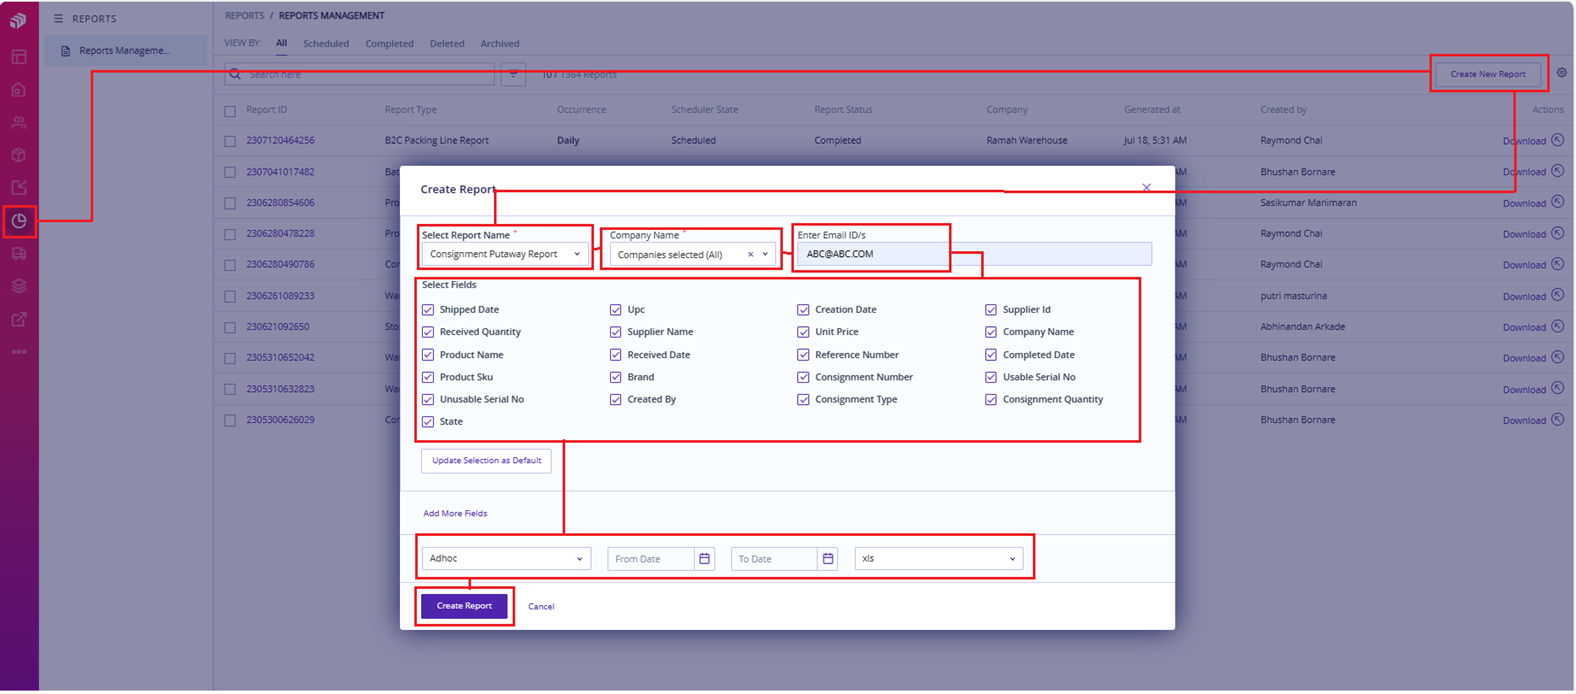The width and height of the screenshot is (1576, 694).
Task: Open the table settings gear icon
Action: (1561, 73)
